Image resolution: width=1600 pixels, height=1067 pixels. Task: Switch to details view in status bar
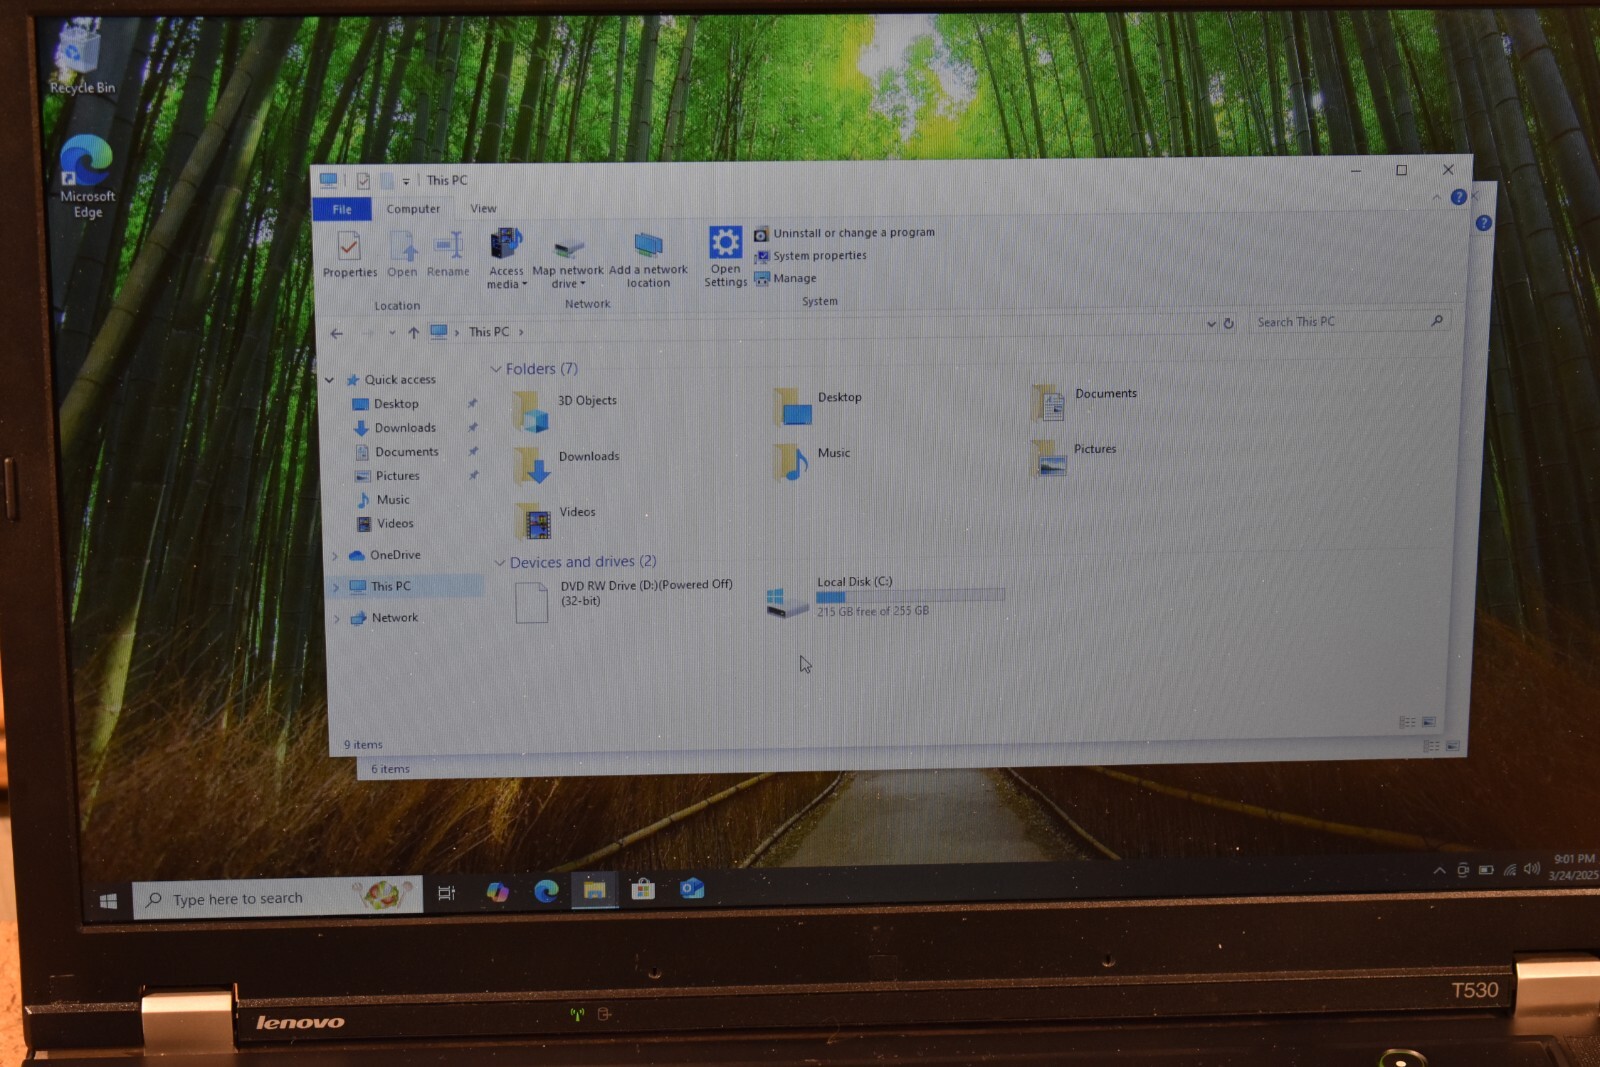tap(1407, 722)
